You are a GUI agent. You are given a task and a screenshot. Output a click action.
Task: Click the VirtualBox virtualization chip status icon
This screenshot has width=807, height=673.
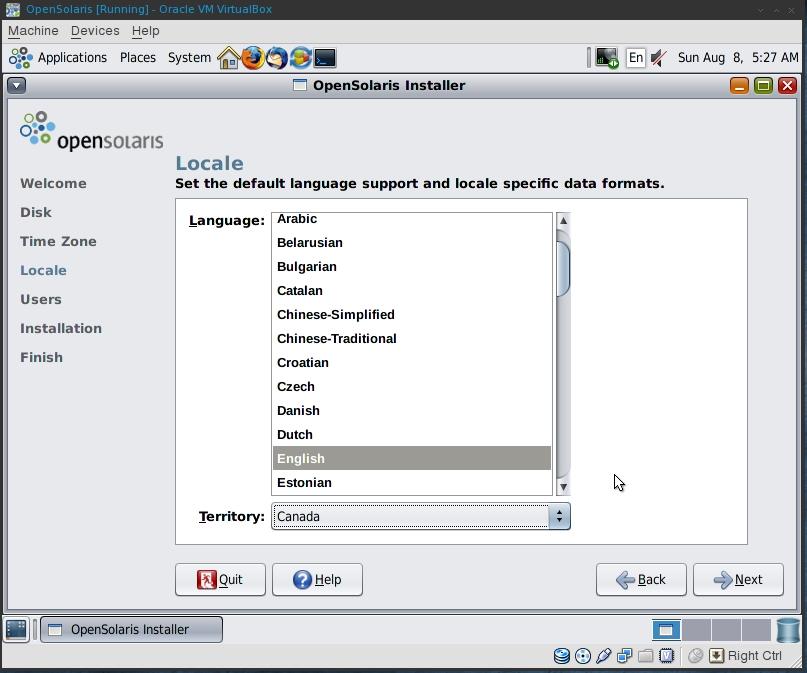pos(666,656)
